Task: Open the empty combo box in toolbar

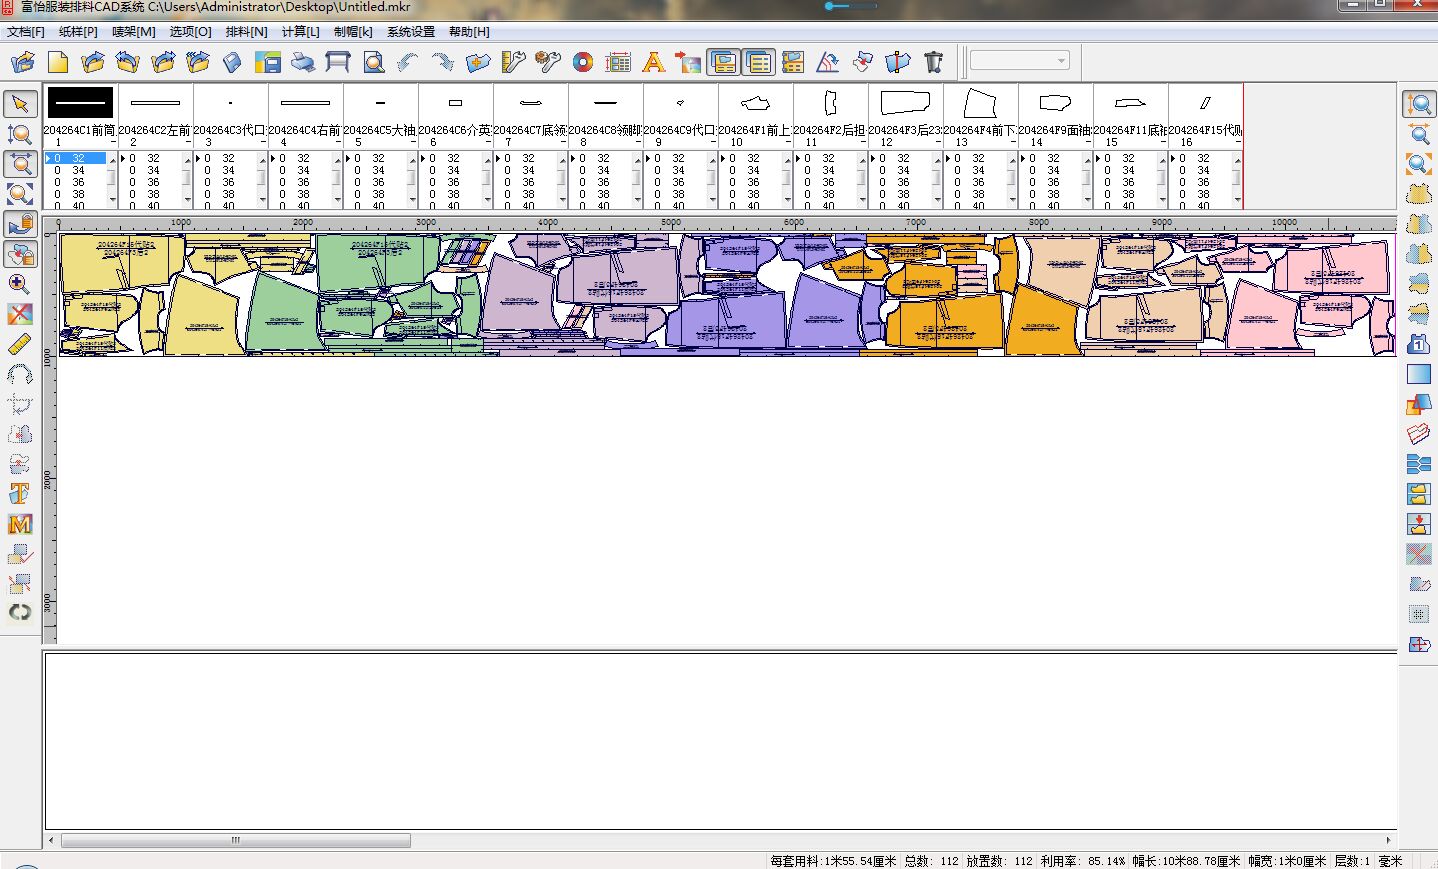Action: click(1019, 61)
